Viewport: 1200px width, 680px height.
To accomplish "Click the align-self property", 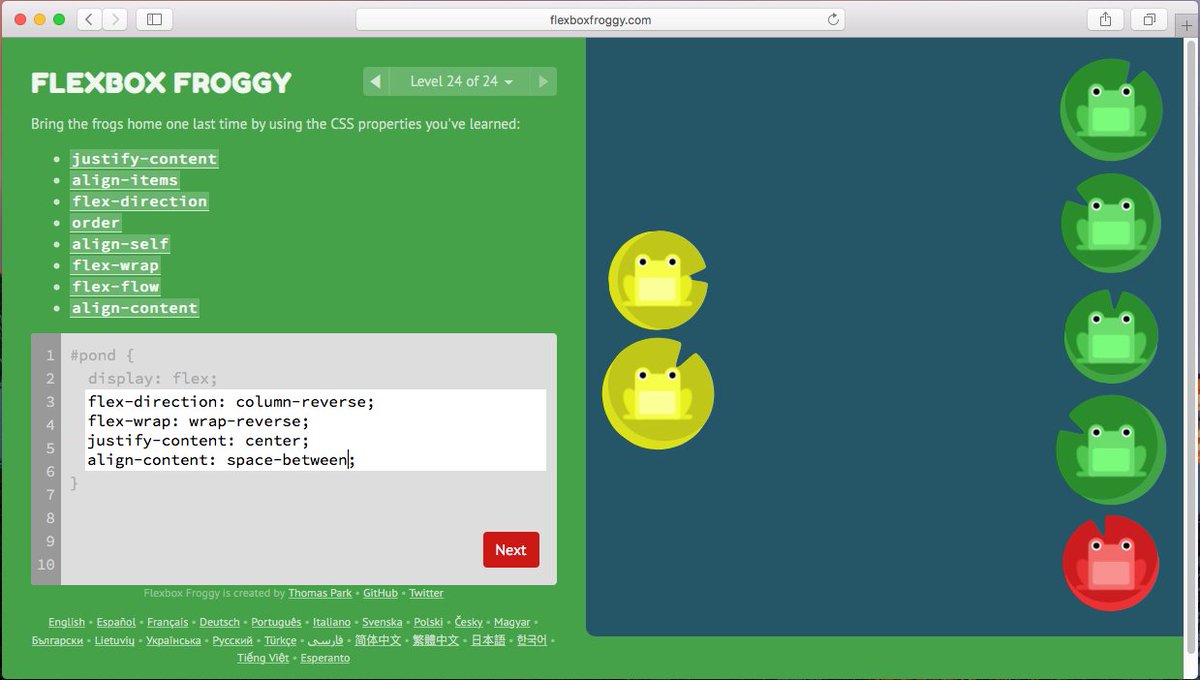I will [x=120, y=244].
